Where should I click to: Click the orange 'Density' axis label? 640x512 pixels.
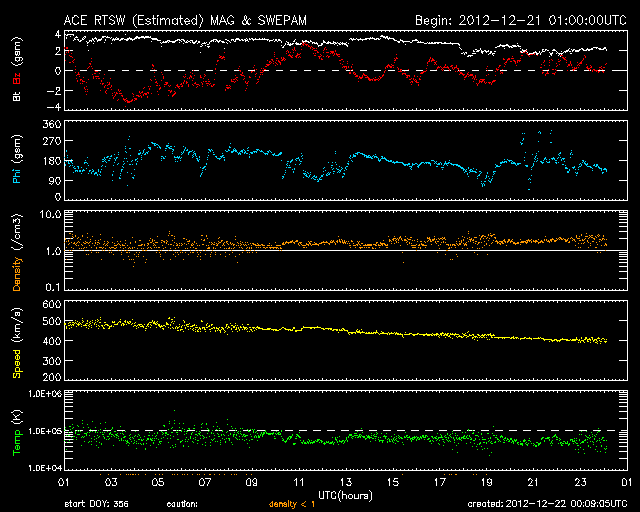(17, 274)
